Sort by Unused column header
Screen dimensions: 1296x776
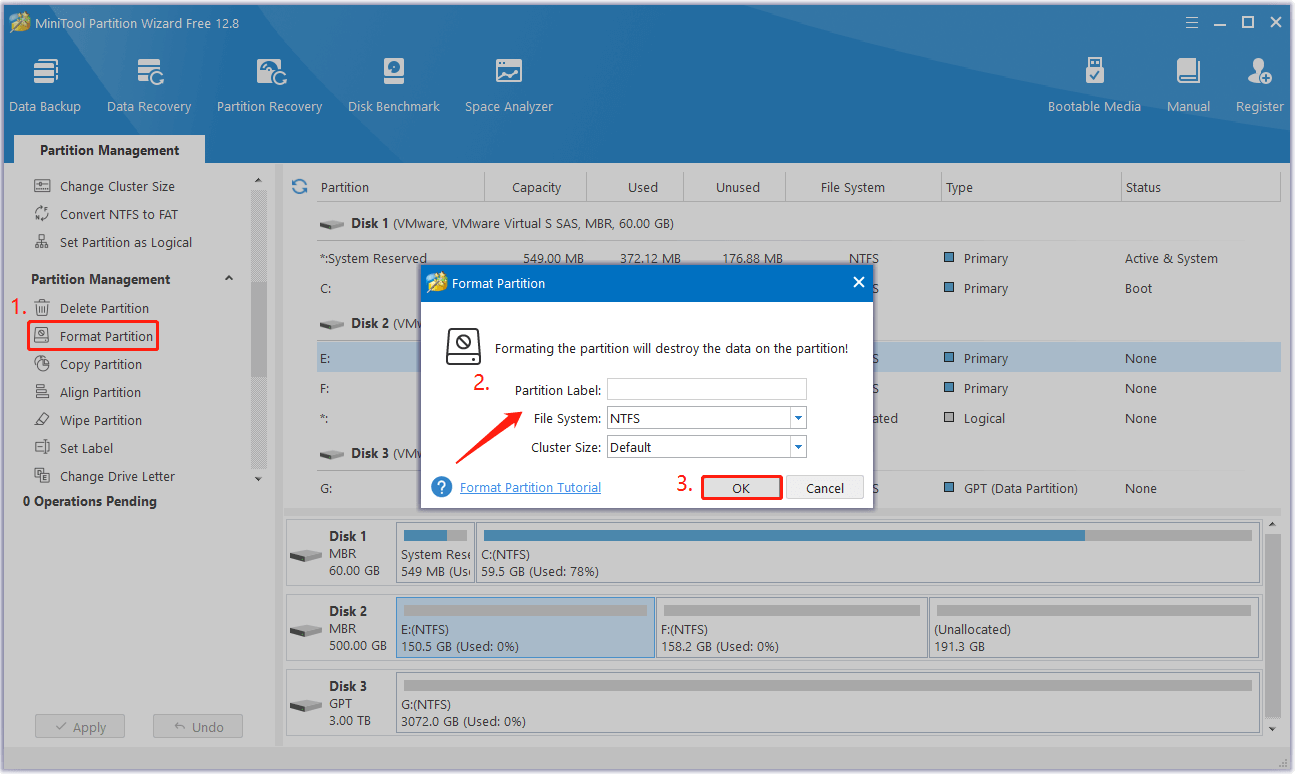[x=738, y=187]
